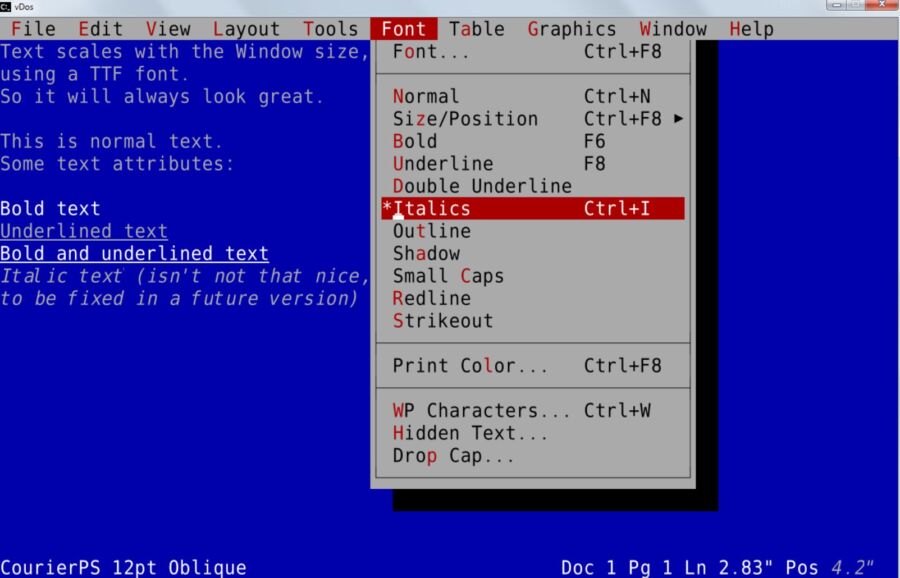Click the 'Bold text' line

tap(50, 208)
